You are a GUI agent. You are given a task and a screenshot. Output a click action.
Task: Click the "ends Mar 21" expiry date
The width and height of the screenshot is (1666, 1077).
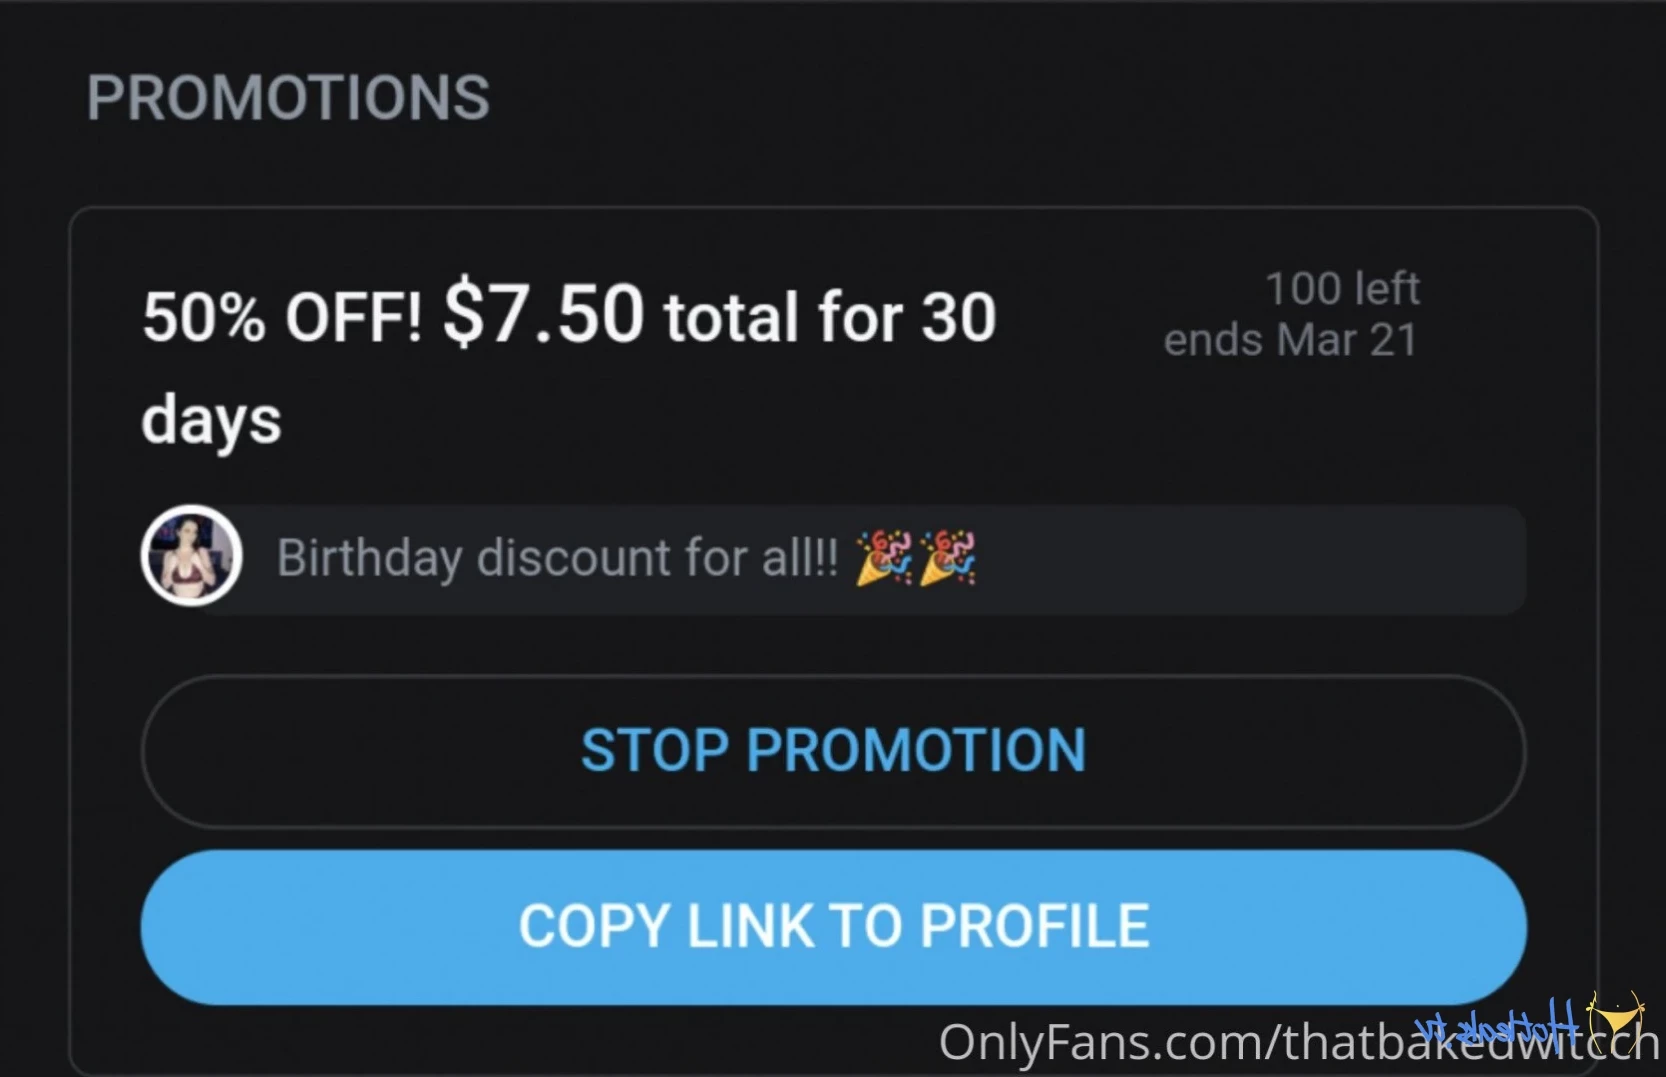click(1290, 340)
